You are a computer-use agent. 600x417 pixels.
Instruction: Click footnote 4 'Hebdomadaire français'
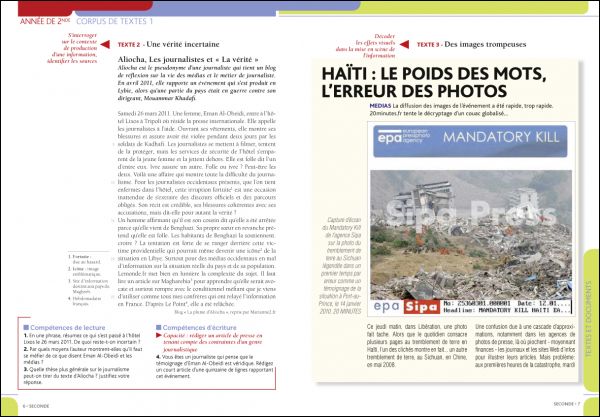(x=85, y=301)
